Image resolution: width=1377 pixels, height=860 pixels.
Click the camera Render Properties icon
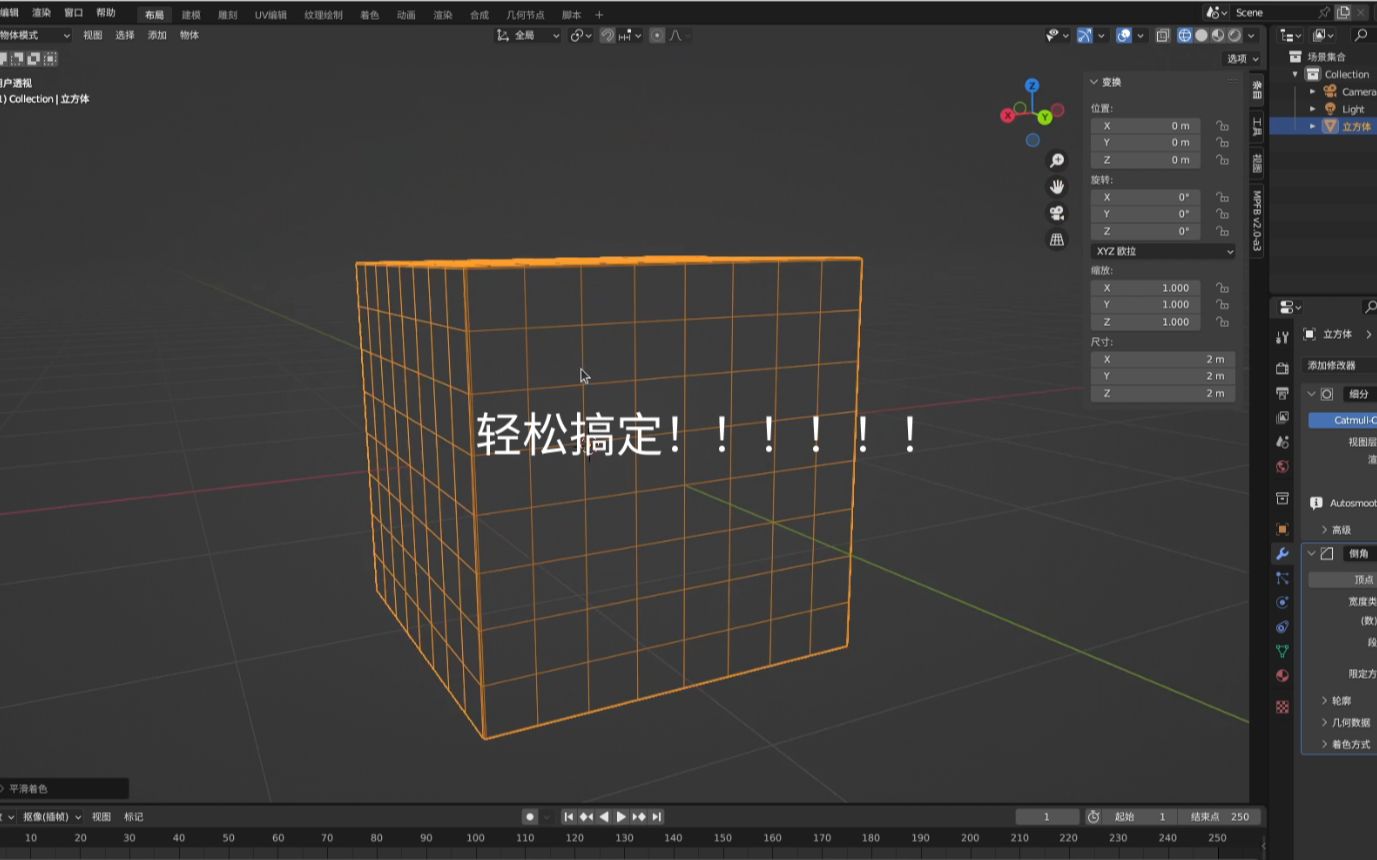point(1282,367)
